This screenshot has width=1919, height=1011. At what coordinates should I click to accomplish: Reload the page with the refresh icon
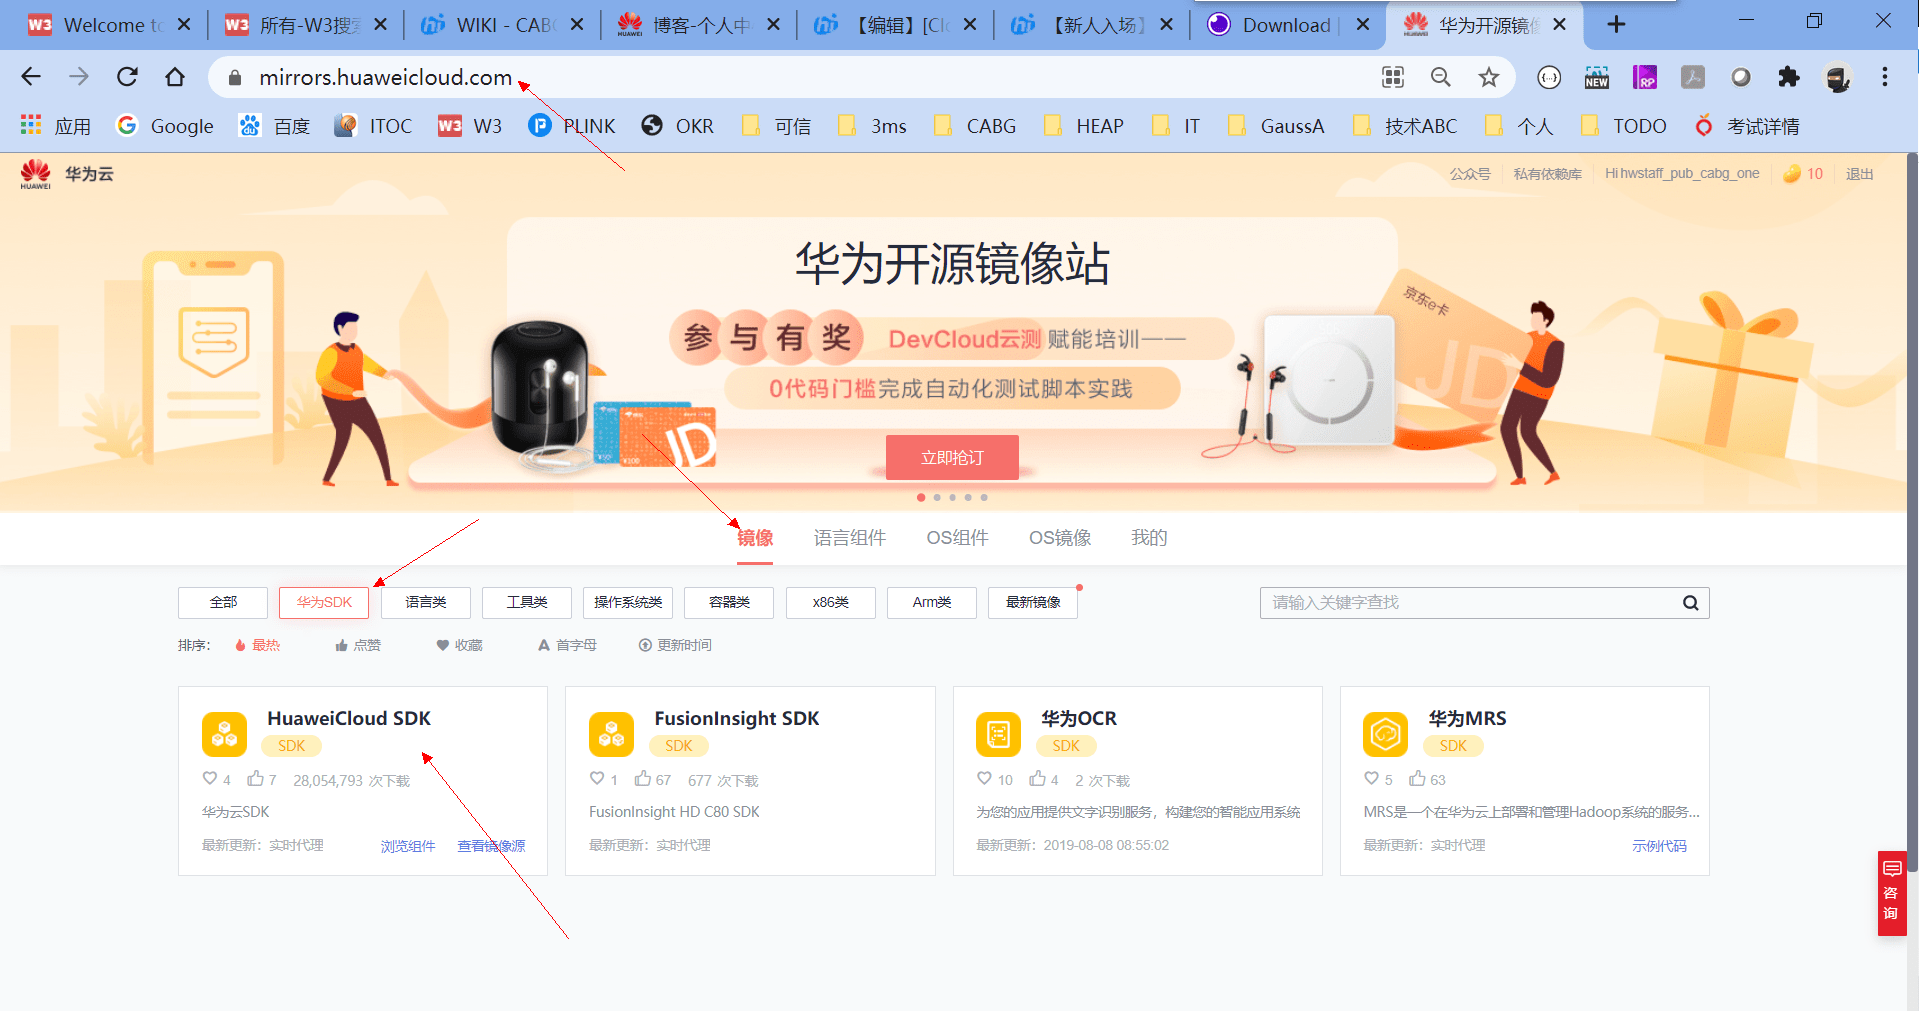(x=127, y=77)
